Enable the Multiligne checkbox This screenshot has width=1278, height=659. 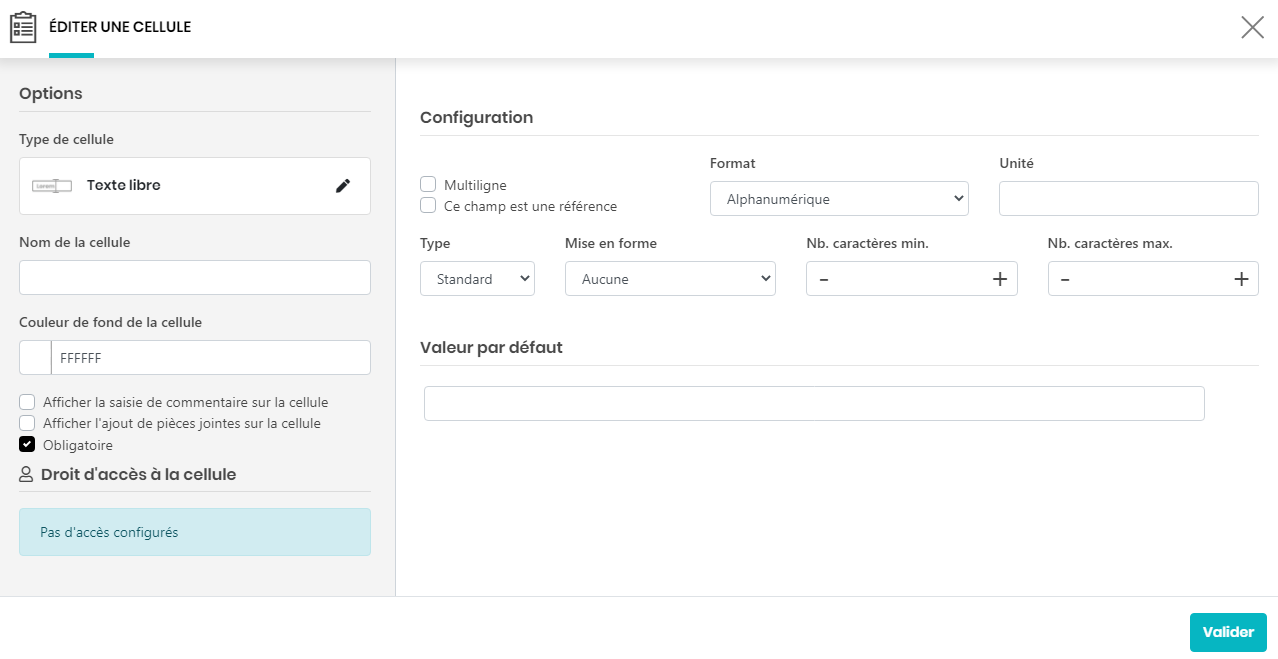click(428, 184)
